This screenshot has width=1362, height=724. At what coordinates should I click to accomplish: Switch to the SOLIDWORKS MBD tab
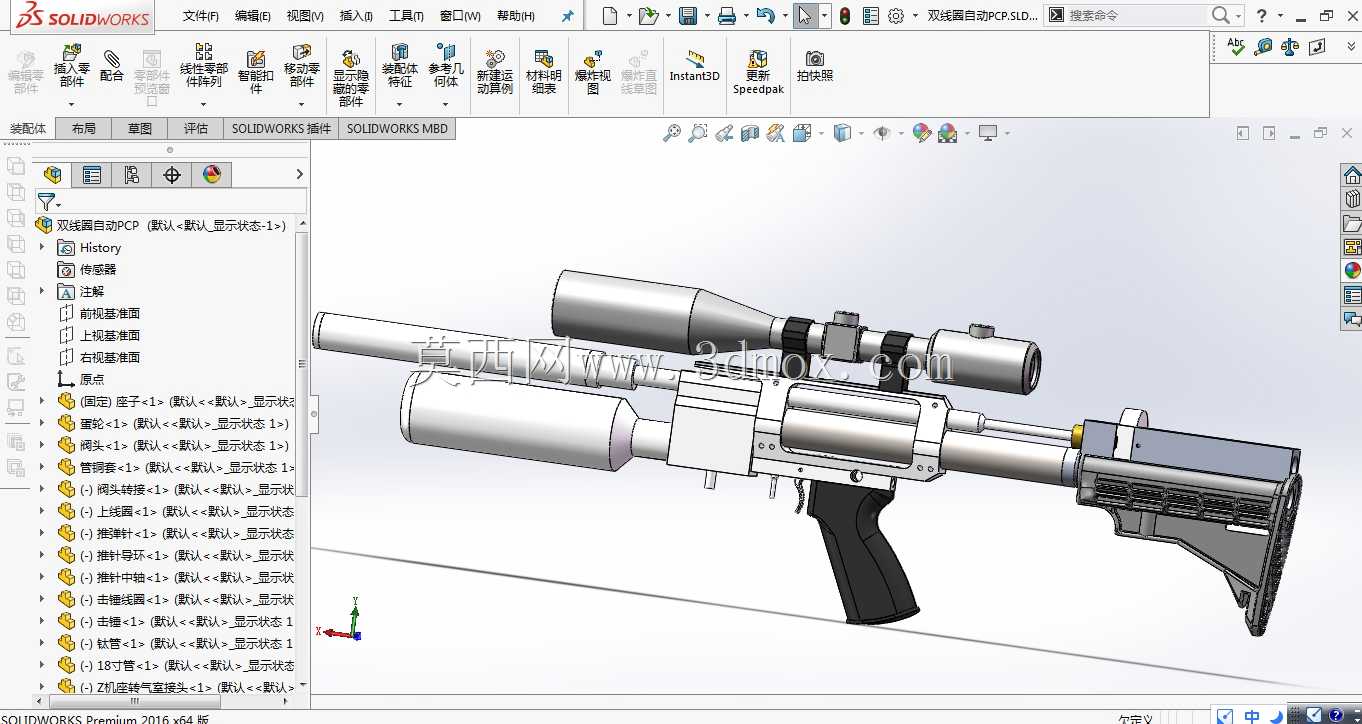pyautogui.click(x=398, y=128)
